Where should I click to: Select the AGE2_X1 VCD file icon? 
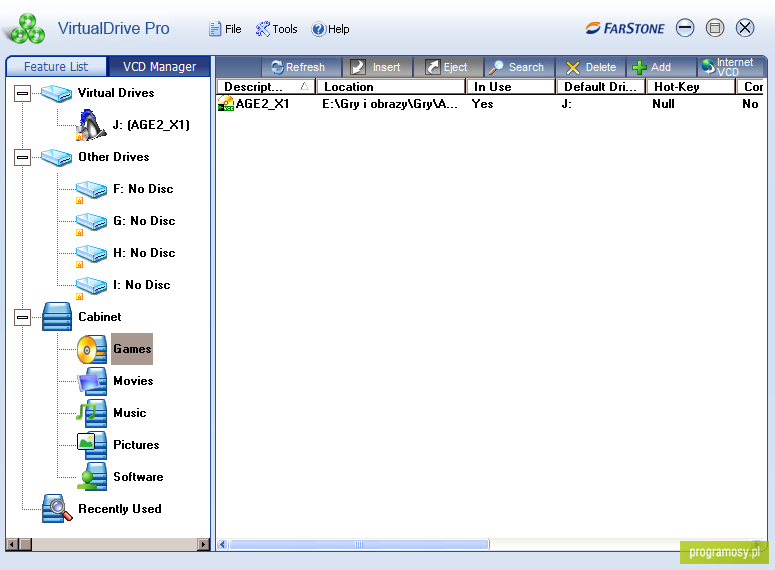[x=226, y=104]
